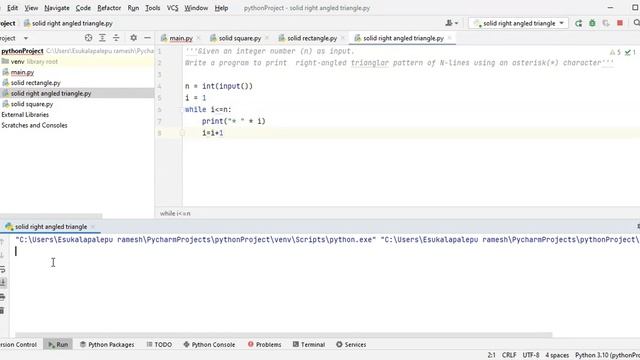The width and height of the screenshot is (640, 360).
Task: Click typo indicator checkmark showing 1
Action: click(x=630, y=52)
